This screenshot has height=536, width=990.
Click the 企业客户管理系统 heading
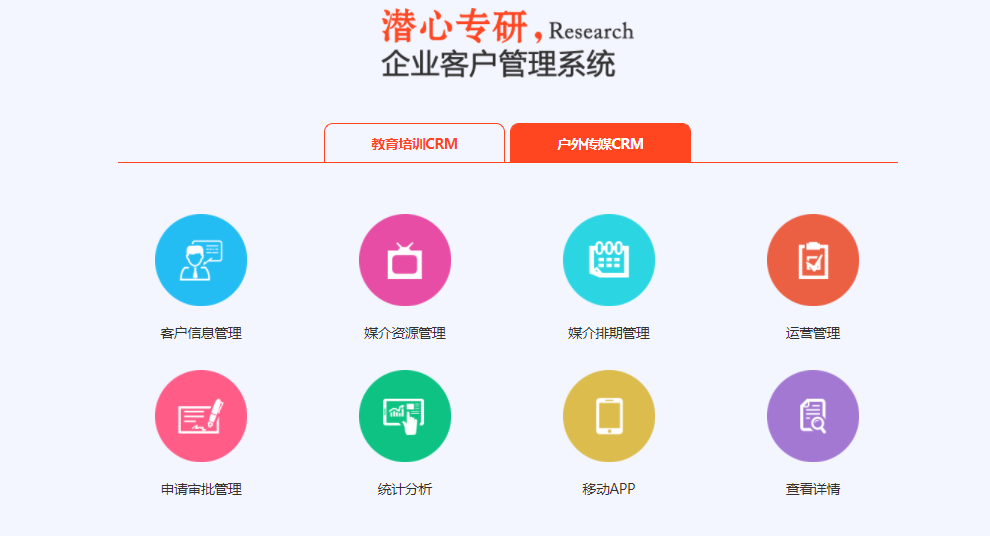click(x=498, y=64)
